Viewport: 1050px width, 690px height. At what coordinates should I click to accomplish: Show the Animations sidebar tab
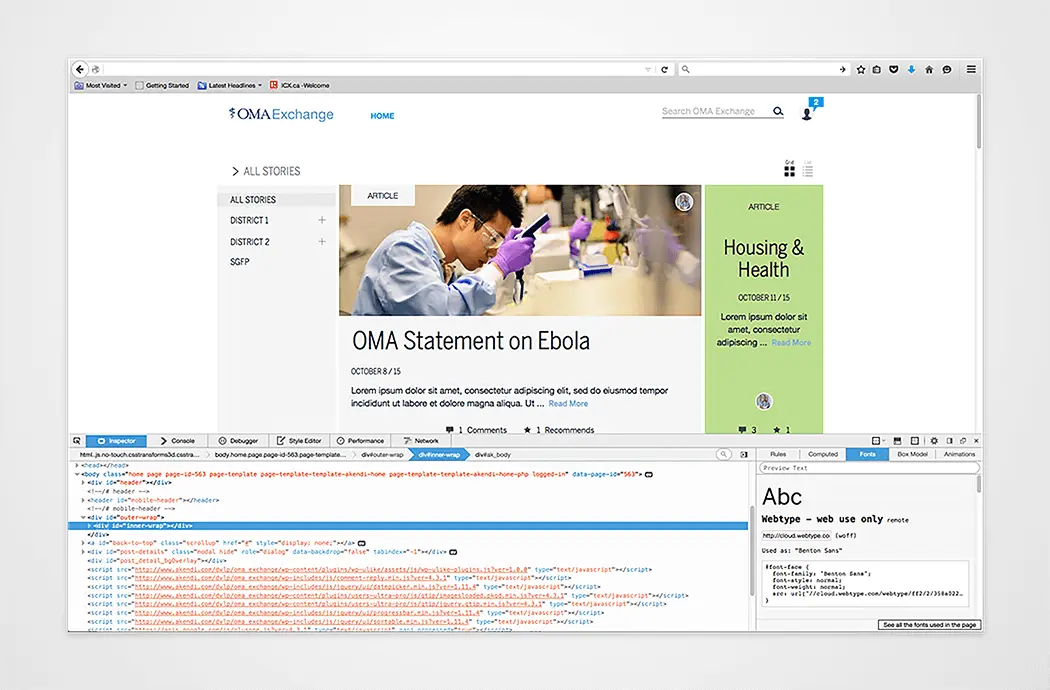[959, 454]
